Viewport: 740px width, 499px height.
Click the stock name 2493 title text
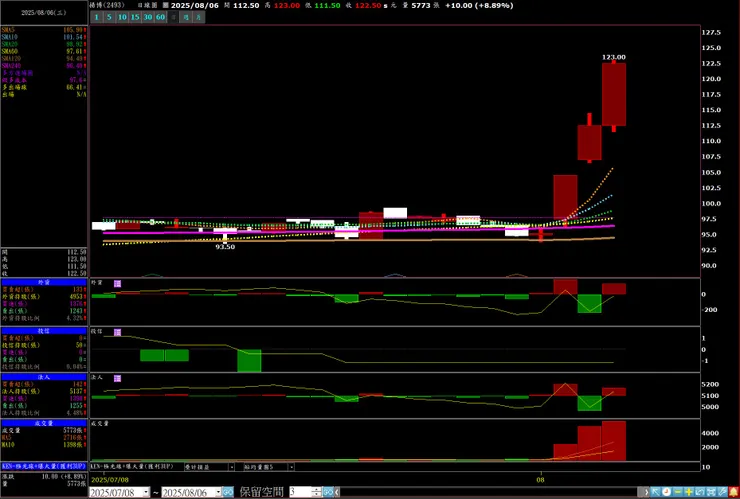pyautogui.click(x=107, y=6)
